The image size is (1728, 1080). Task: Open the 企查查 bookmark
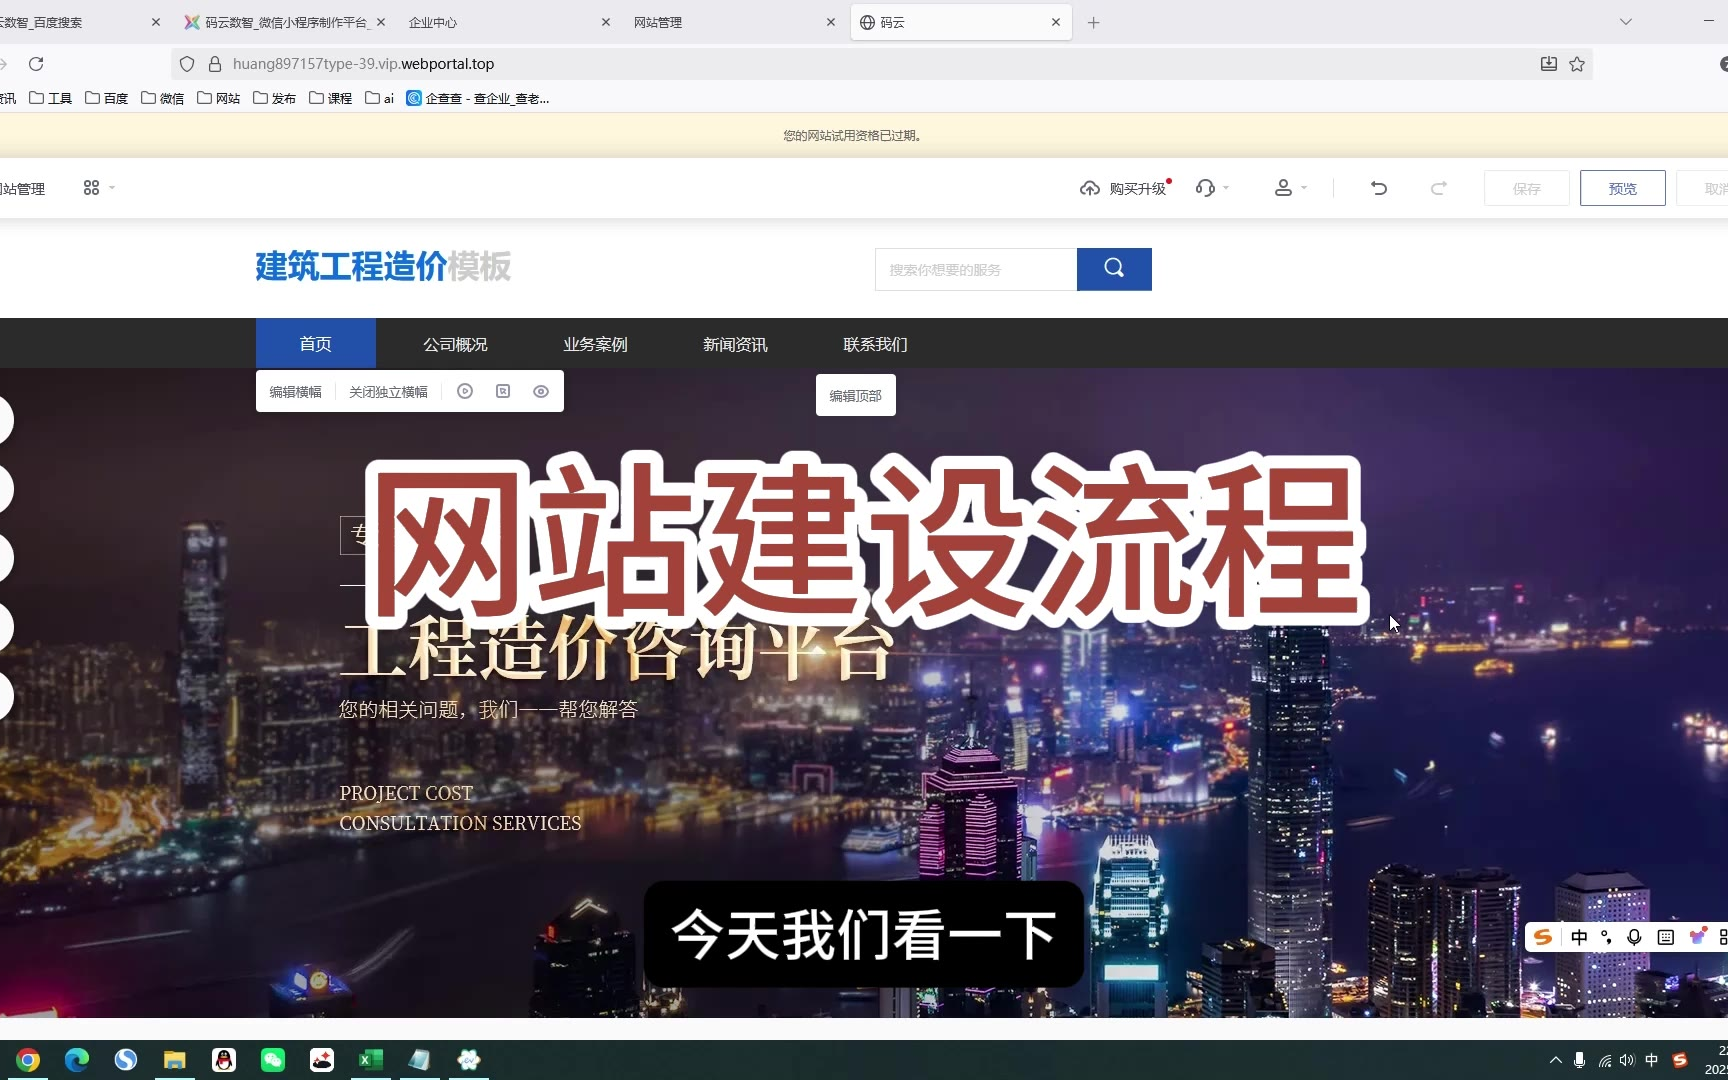point(478,98)
